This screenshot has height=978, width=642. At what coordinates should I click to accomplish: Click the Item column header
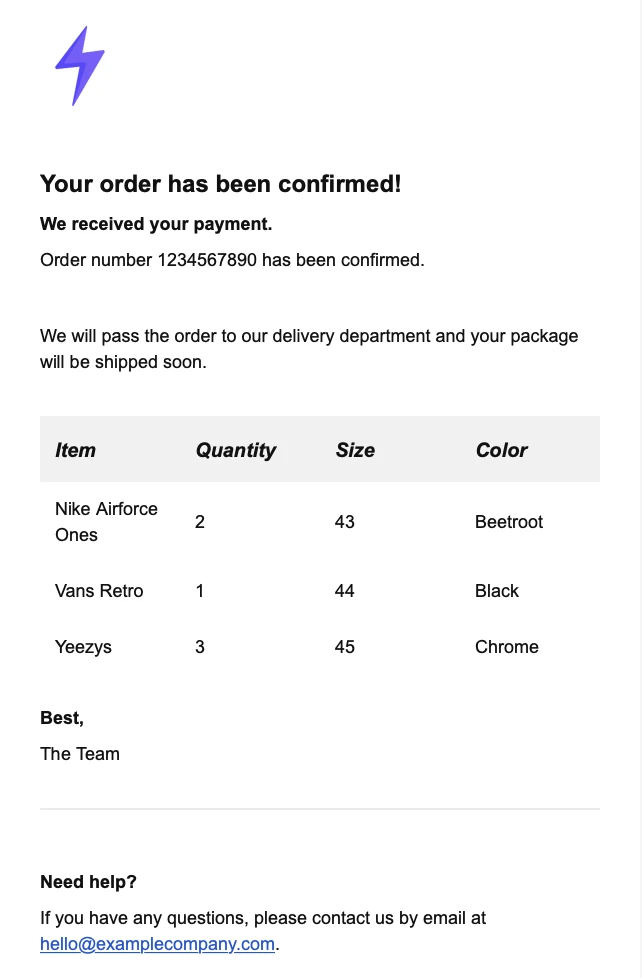click(75, 450)
